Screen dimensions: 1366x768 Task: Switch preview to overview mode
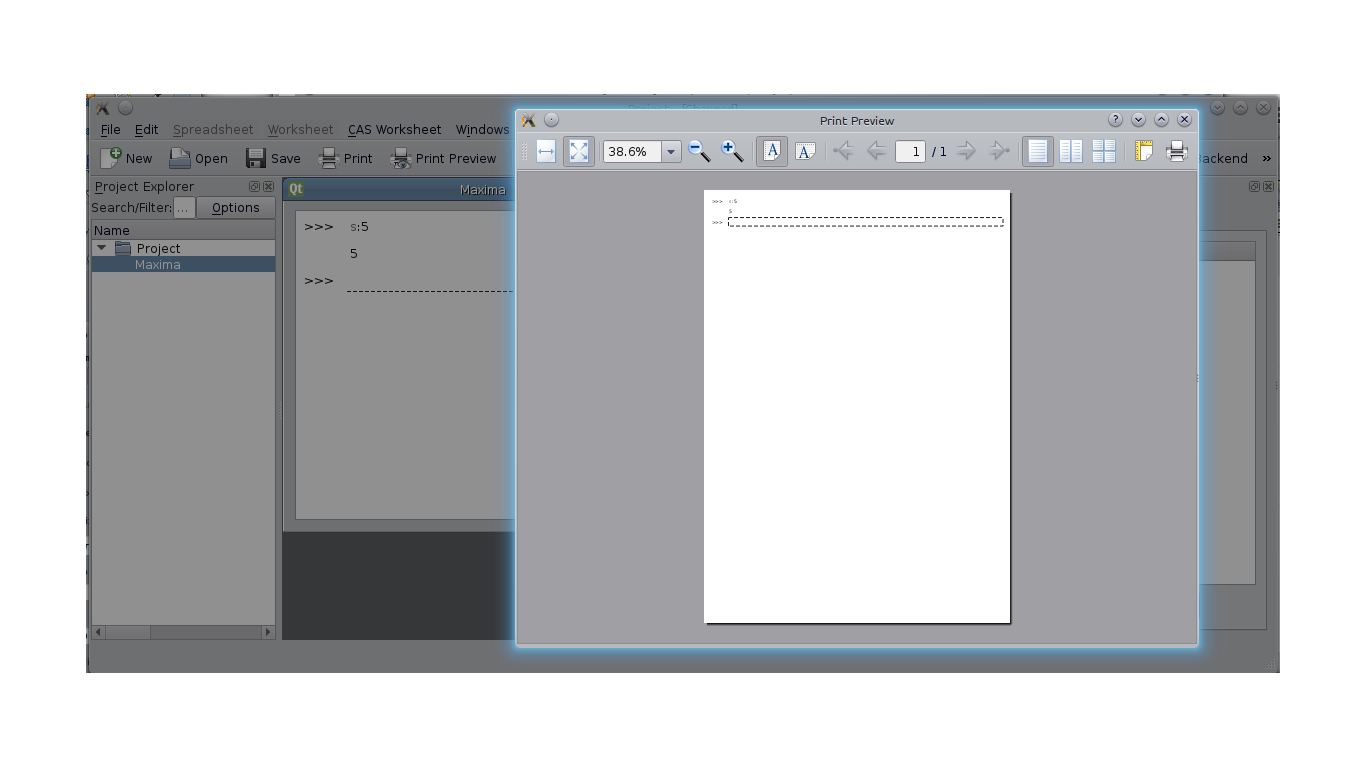[1104, 151]
